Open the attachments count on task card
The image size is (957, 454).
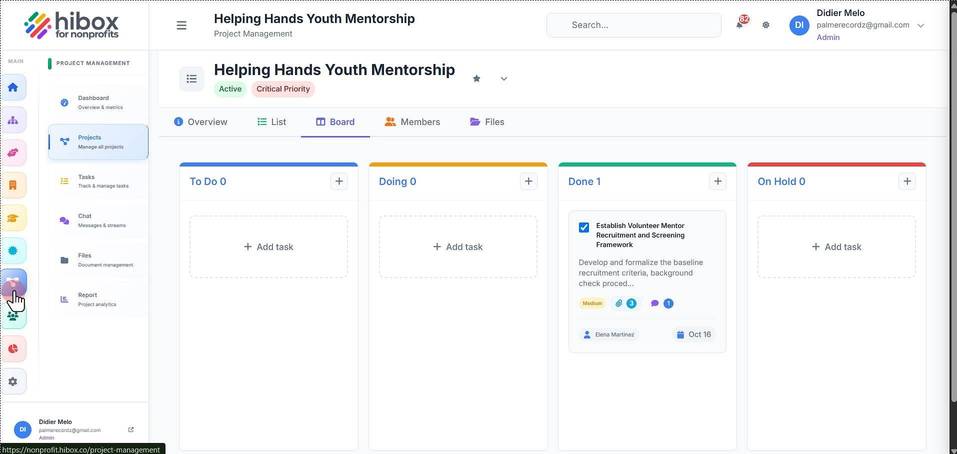click(626, 303)
